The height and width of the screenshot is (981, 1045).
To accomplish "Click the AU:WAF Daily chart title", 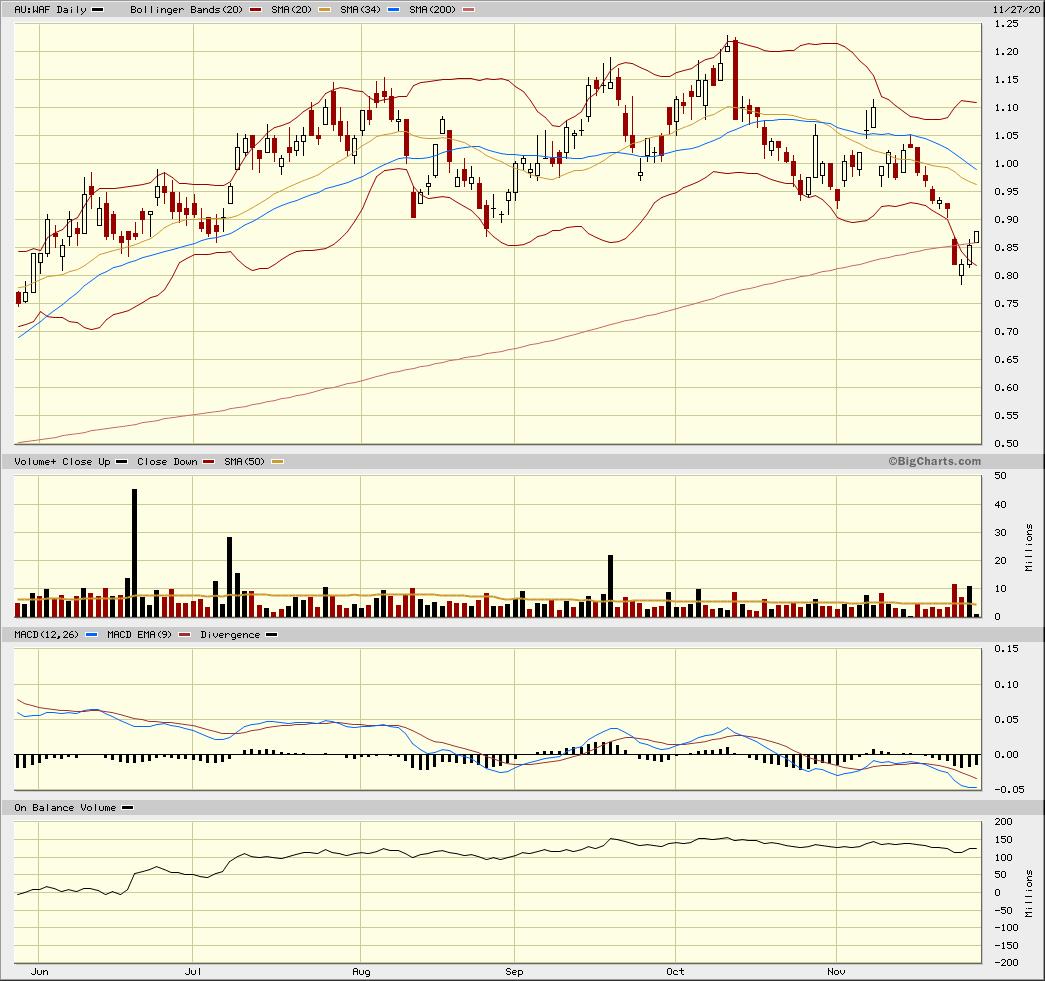I will [51, 10].
